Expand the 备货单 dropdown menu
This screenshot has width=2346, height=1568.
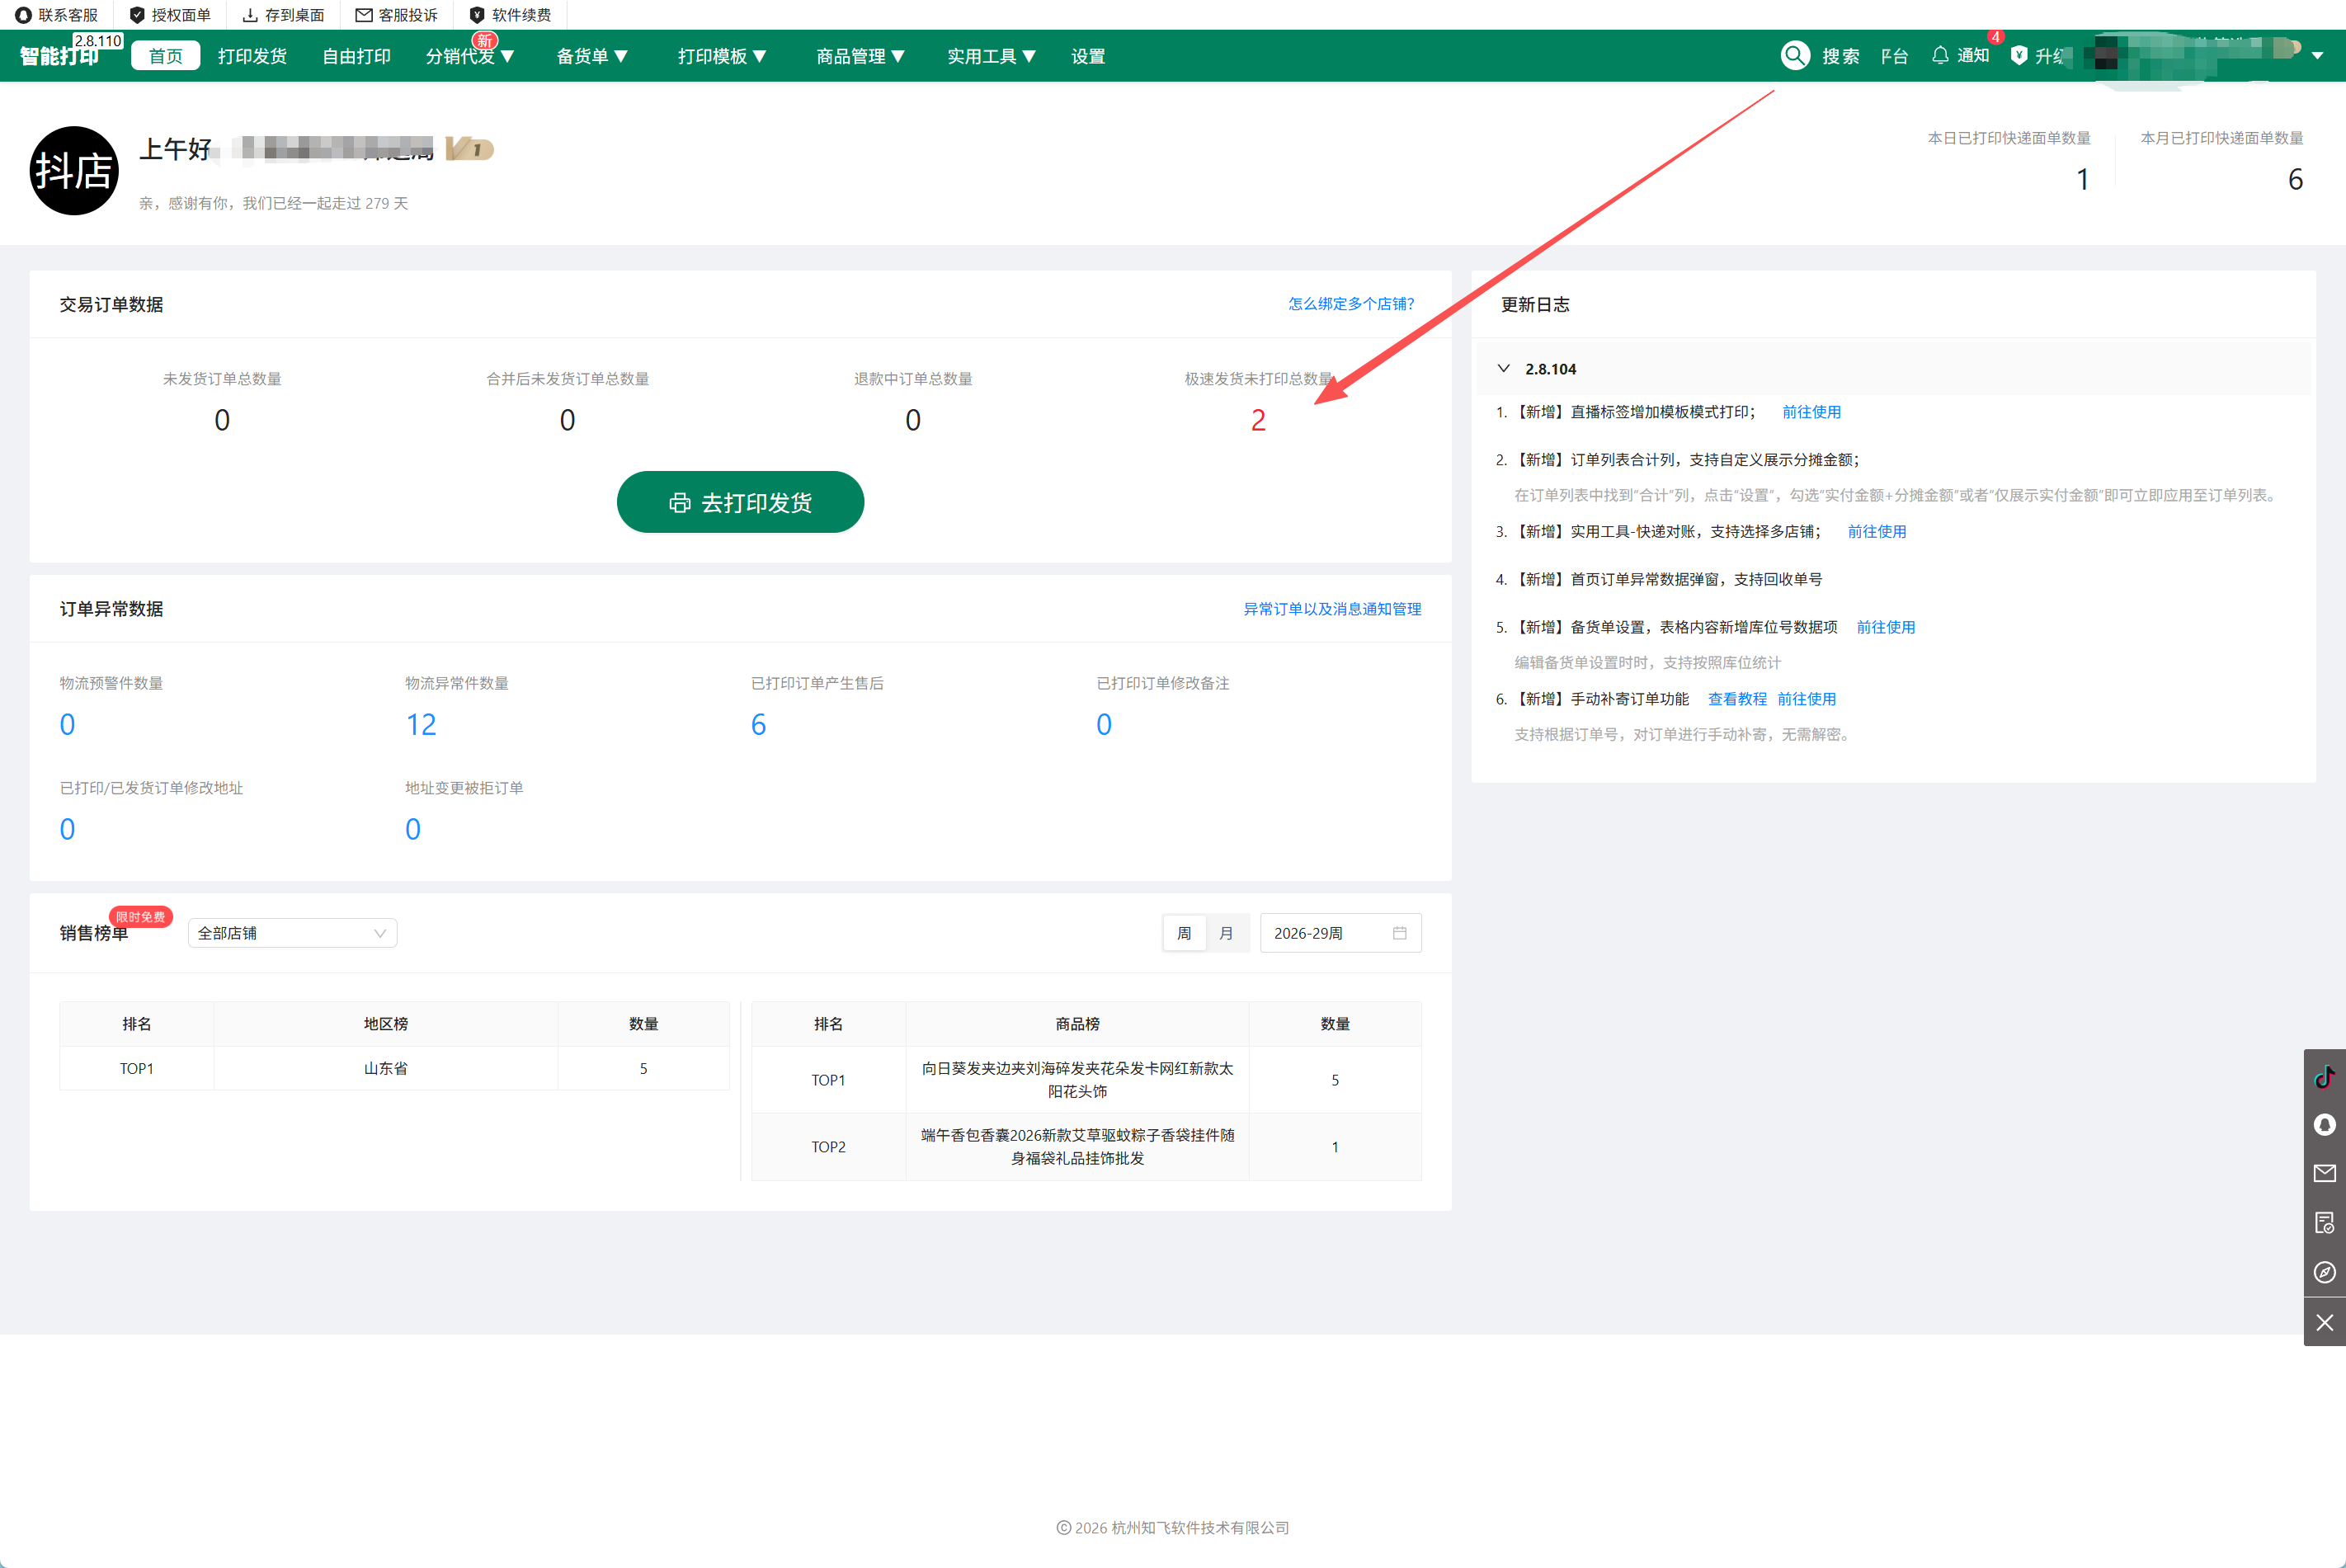tap(592, 56)
